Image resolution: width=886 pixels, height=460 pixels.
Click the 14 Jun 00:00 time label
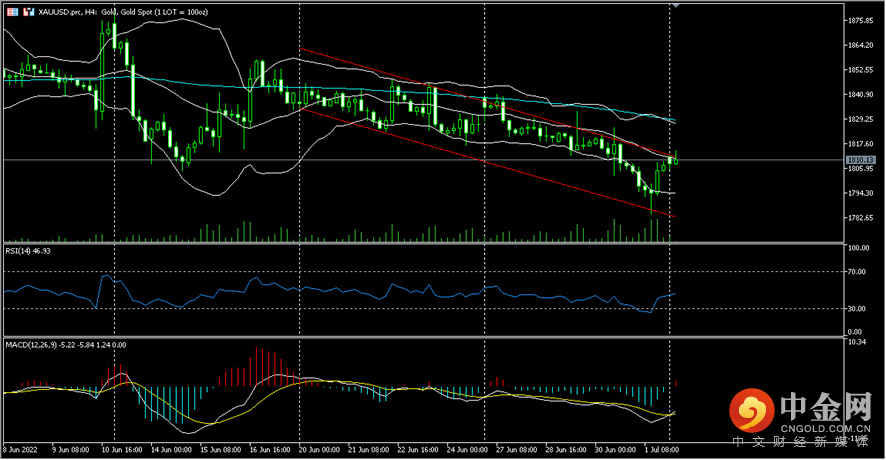click(x=171, y=450)
